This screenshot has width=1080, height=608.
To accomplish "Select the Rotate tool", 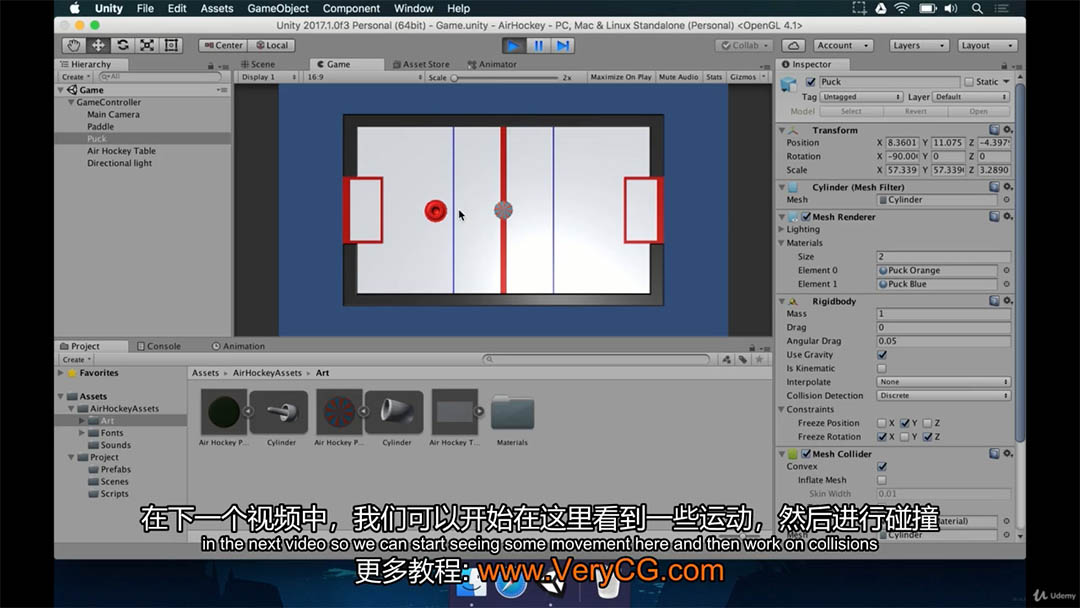I will point(122,45).
